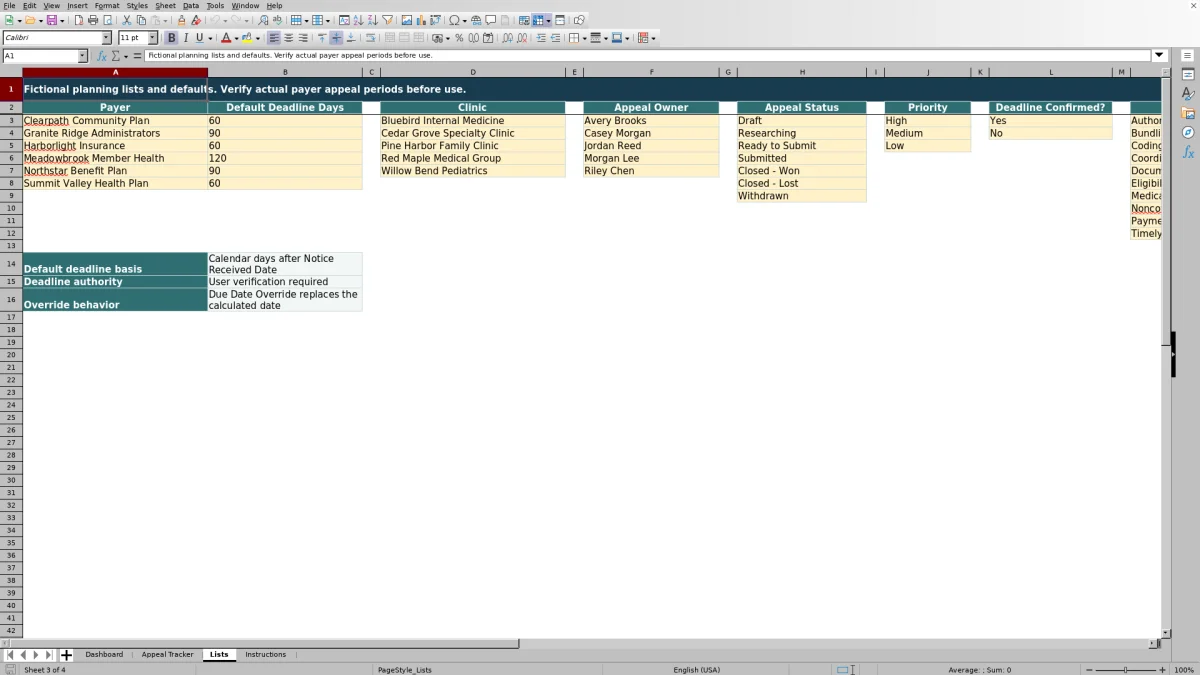Open the Name Box dropdown arrow
The width and height of the screenshot is (1200, 675).
[82, 56]
